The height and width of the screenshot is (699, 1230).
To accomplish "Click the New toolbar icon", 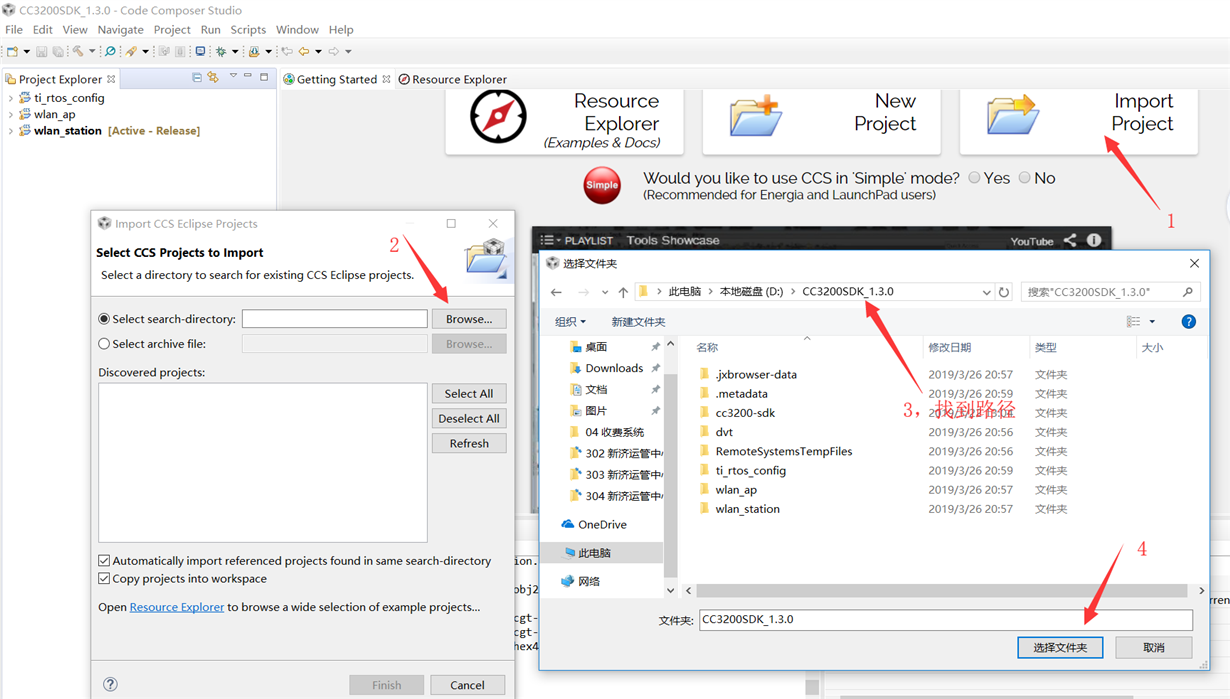I will click(12, 51).
